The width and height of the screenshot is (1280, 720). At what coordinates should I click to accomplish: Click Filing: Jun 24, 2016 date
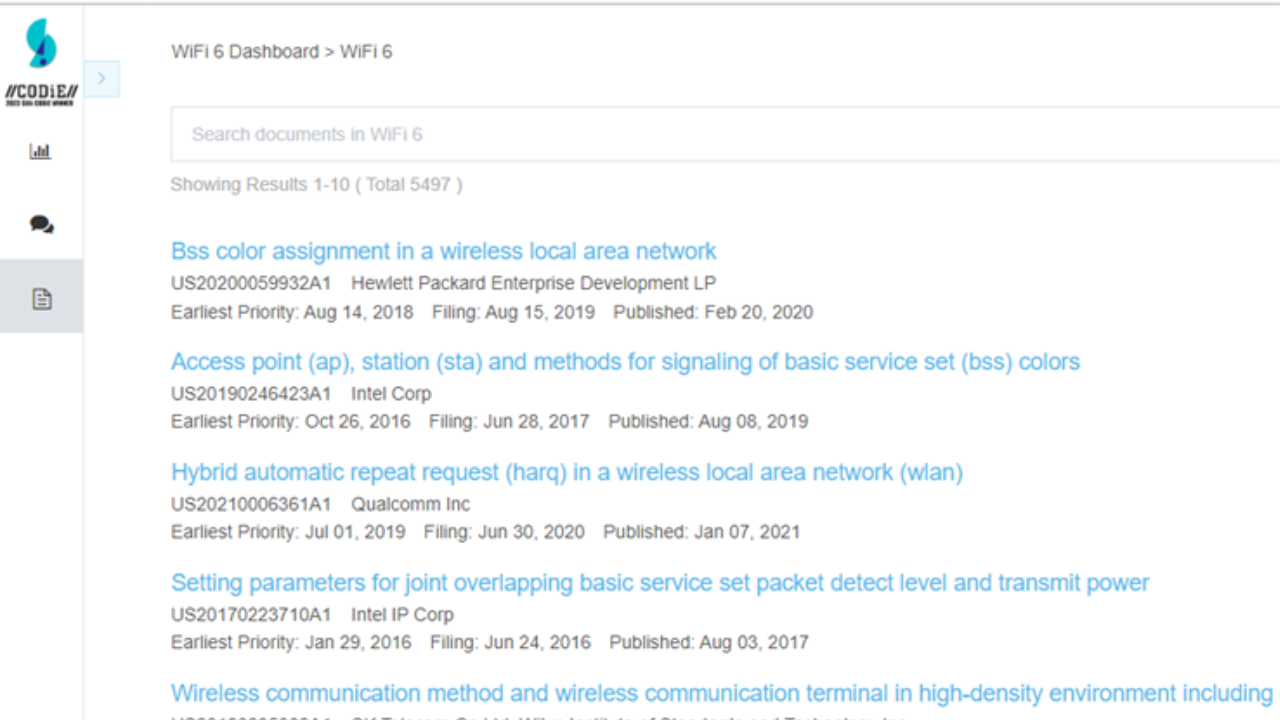point(510,642)
